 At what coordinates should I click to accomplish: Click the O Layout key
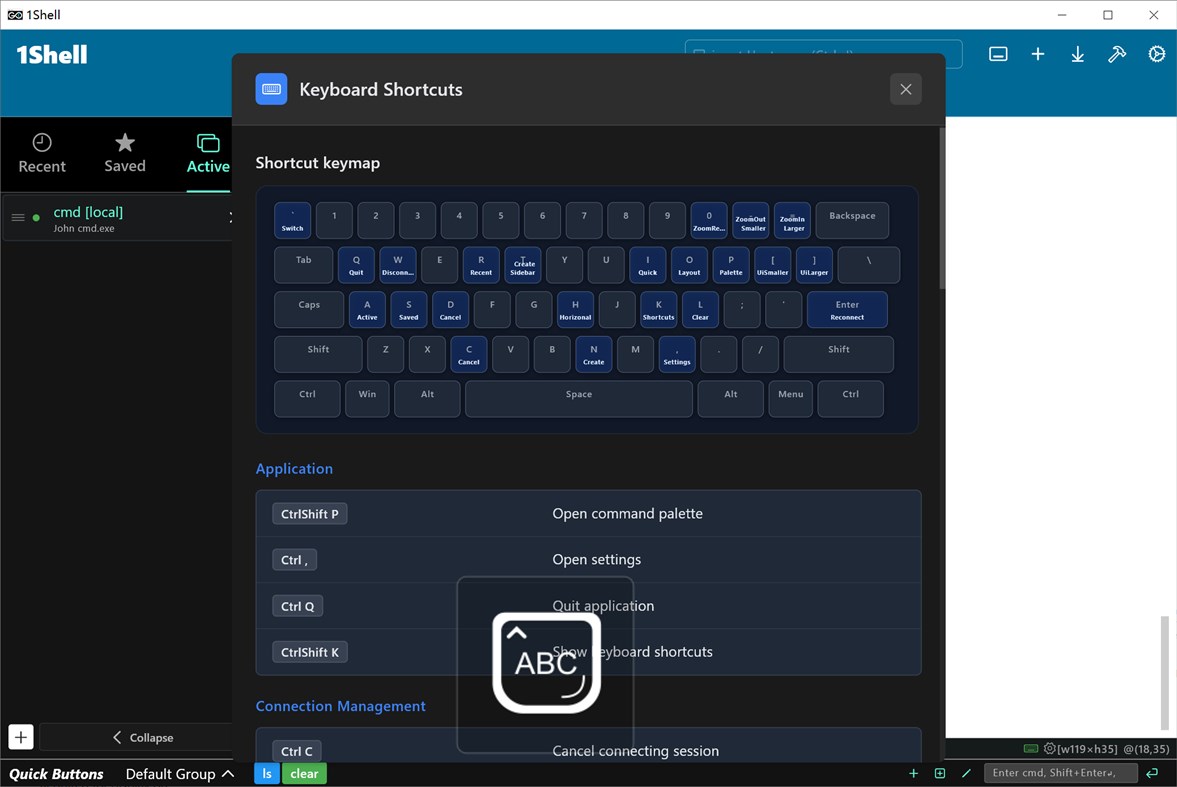click(689, 265)
